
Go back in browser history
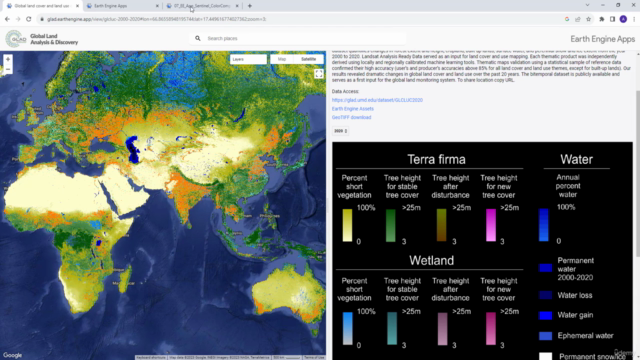coord(7,19)
